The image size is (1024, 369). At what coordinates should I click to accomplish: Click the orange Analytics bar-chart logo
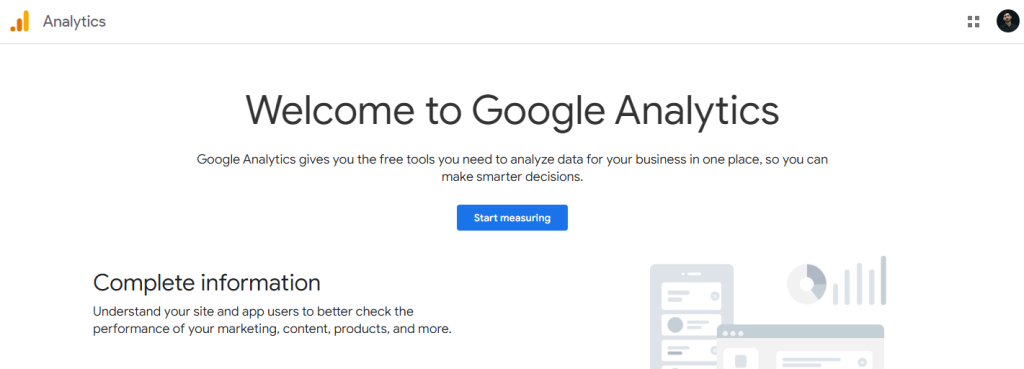tap(20, 21)
